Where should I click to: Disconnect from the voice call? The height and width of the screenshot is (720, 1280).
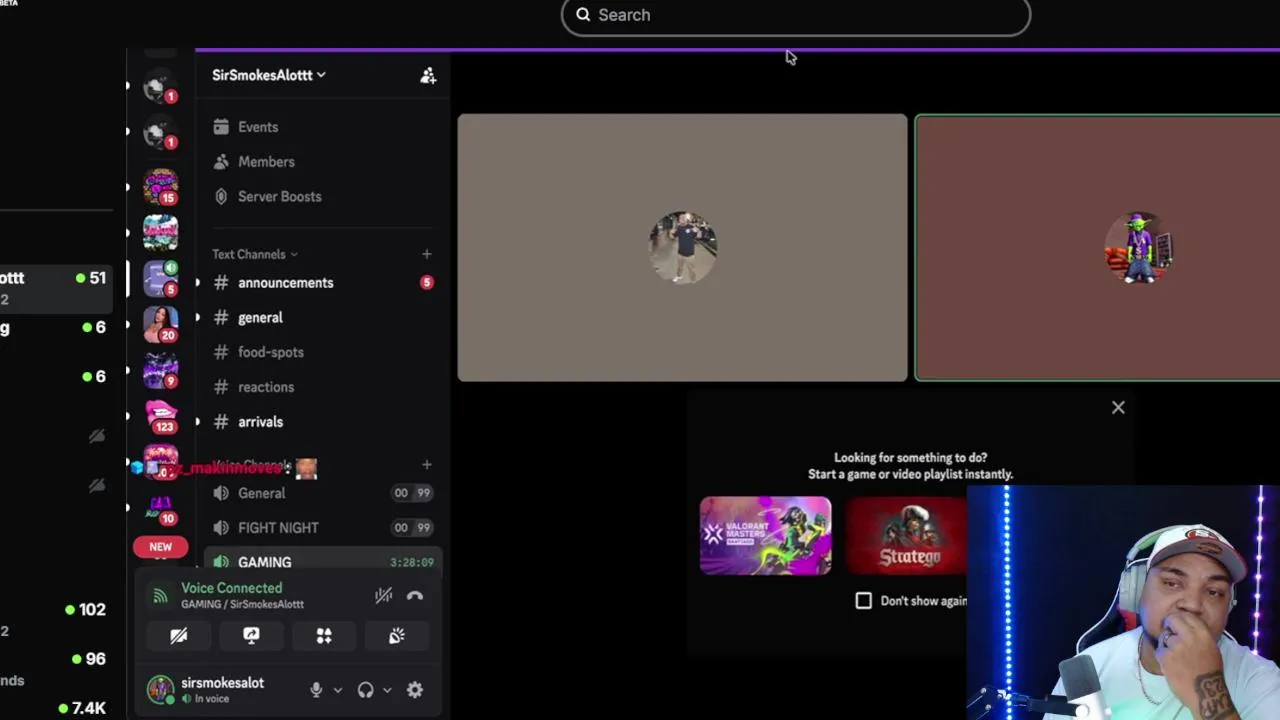pyautogui.click(x=415, y=596)
